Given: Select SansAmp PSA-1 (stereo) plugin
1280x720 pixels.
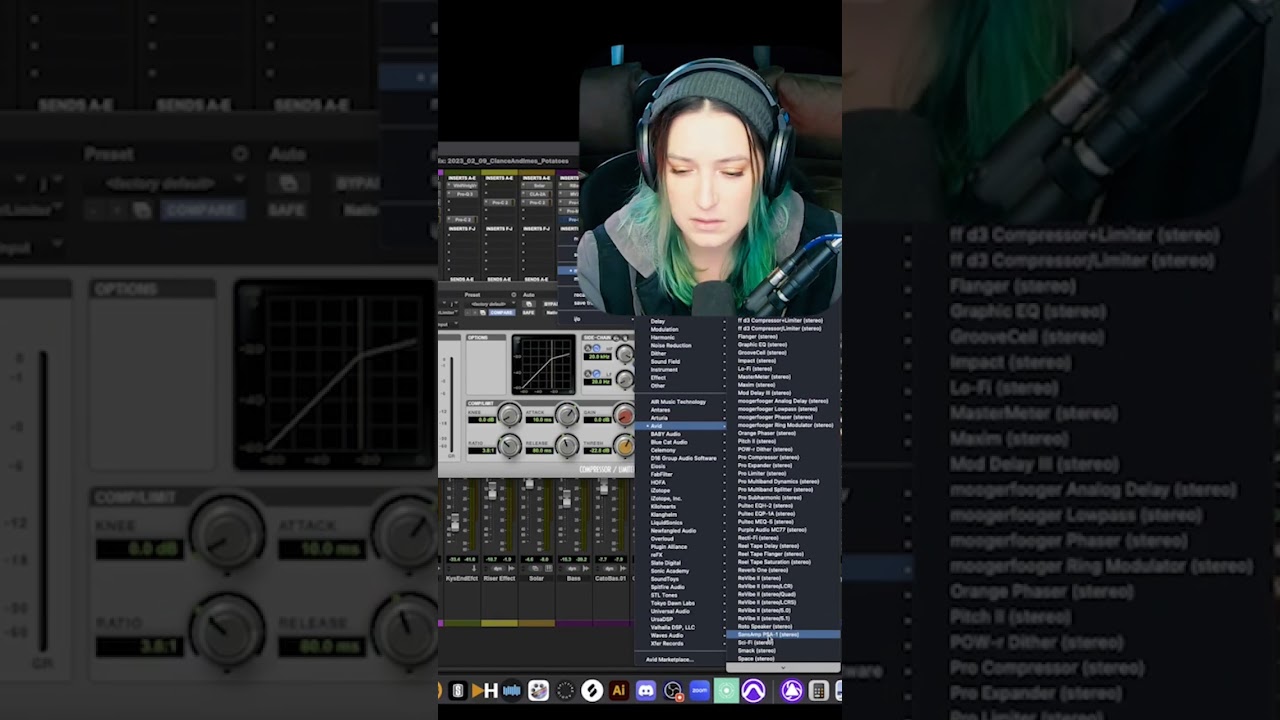Looking at the screenshot, I should pos(783,634).
